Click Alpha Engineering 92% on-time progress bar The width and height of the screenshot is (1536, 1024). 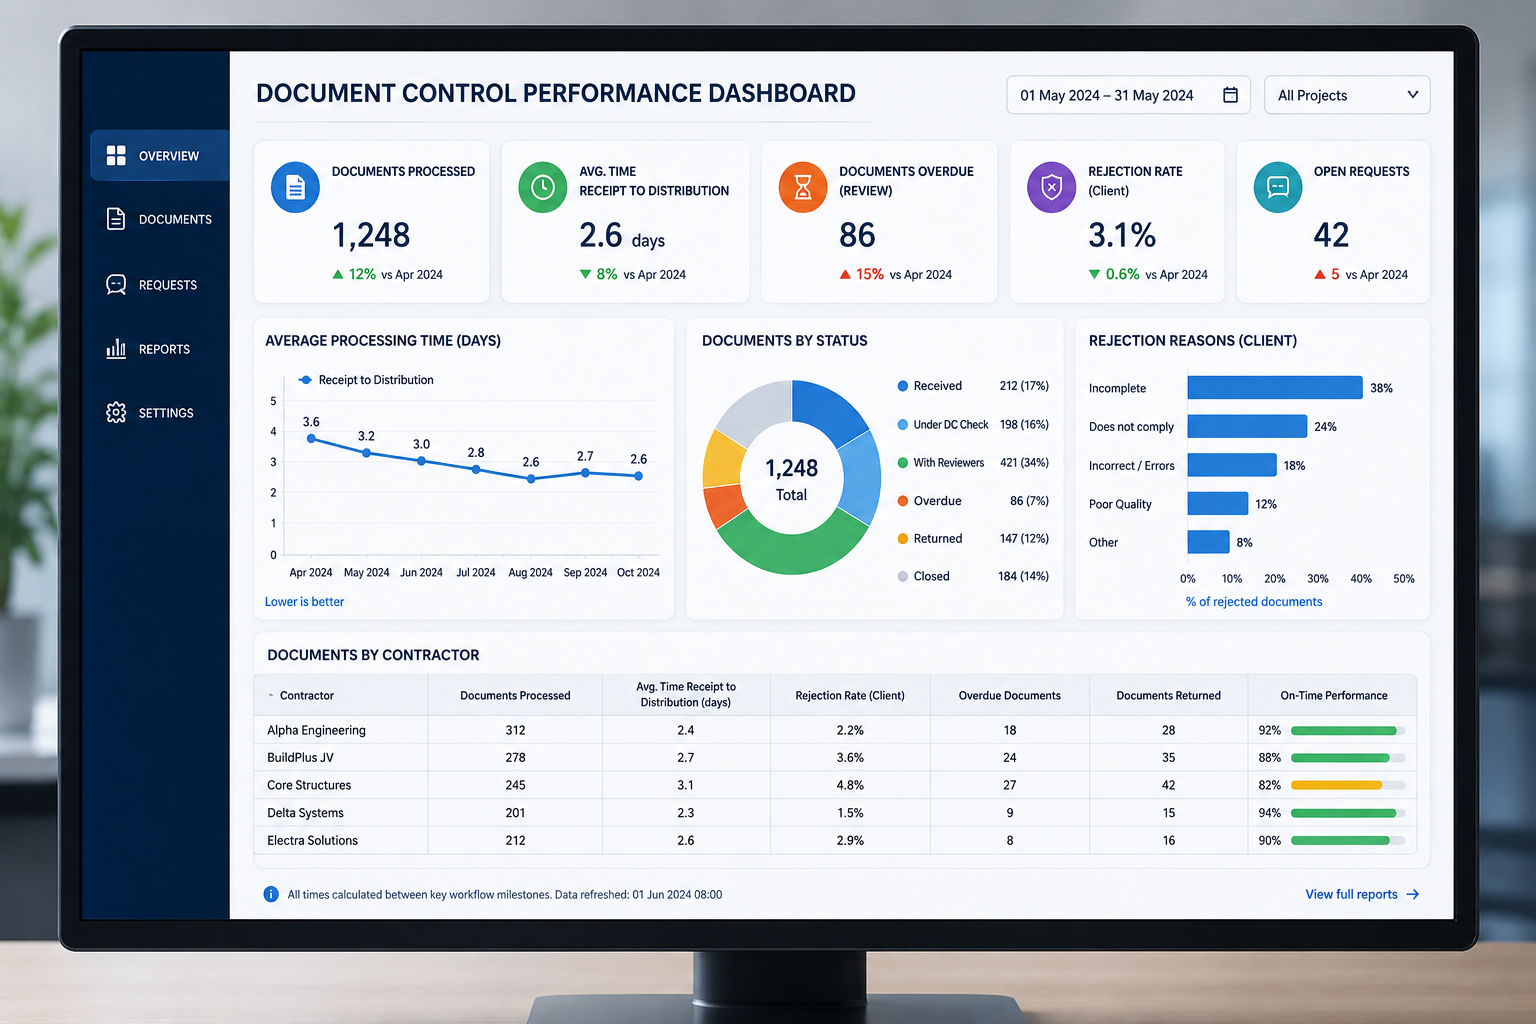click(x=1348, y=730)
